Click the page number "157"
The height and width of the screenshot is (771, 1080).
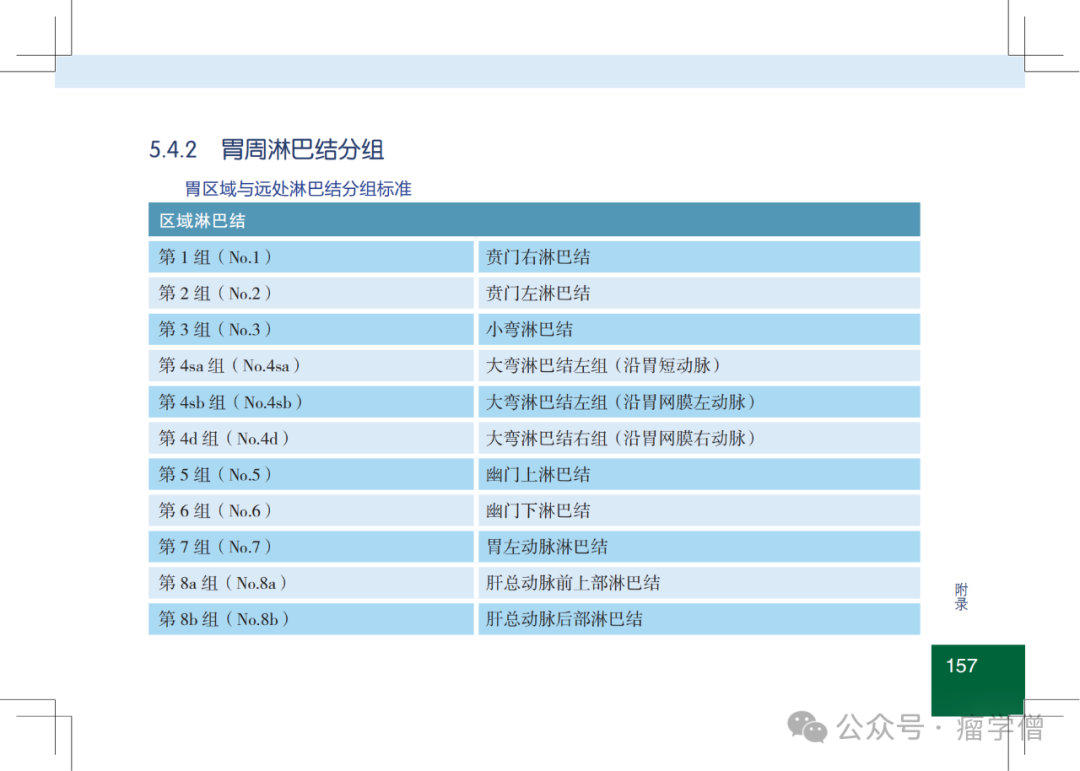click(x=962, y=666)
